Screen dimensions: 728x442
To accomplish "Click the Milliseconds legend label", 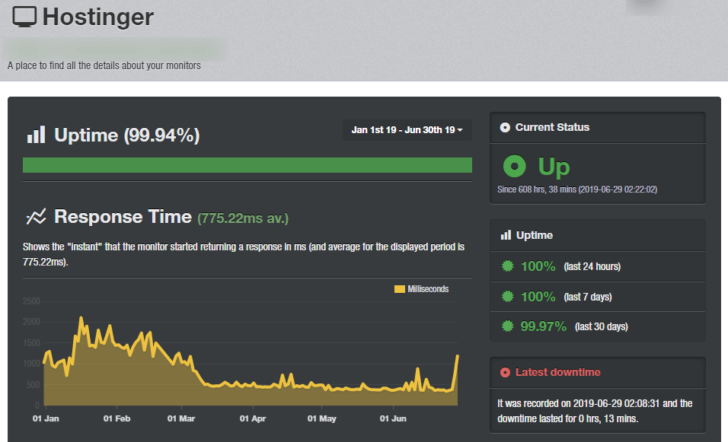I will click(x=428, y=289).
